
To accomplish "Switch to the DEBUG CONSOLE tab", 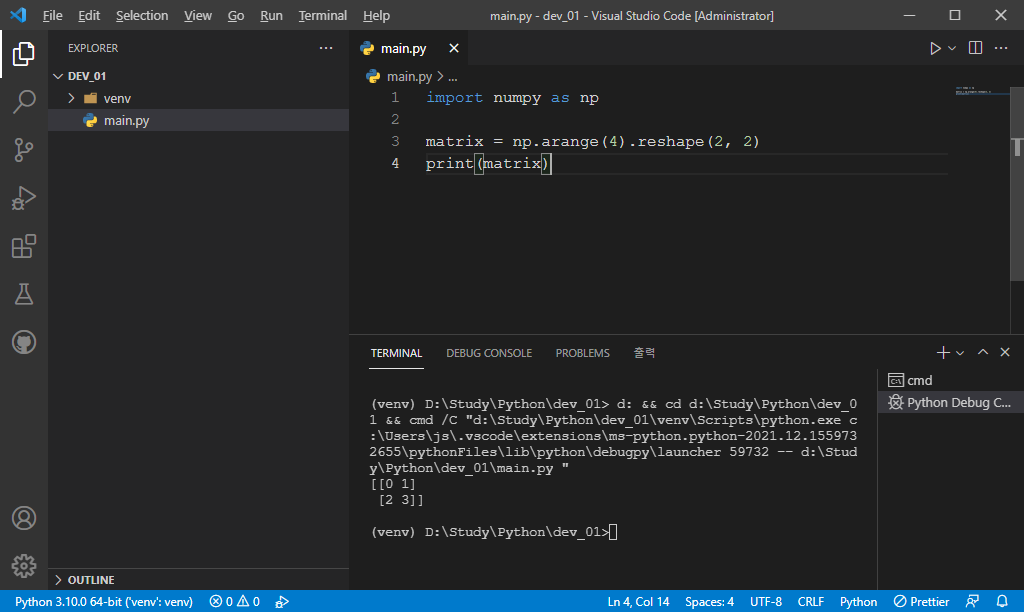I will pyautogui.click(x=489, y=352).
